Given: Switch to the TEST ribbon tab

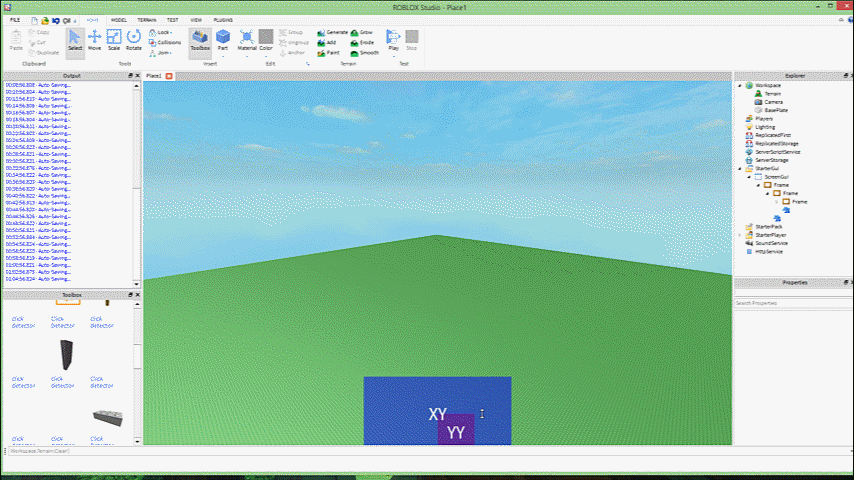Looking at the screenshot, I should [173, 20].
